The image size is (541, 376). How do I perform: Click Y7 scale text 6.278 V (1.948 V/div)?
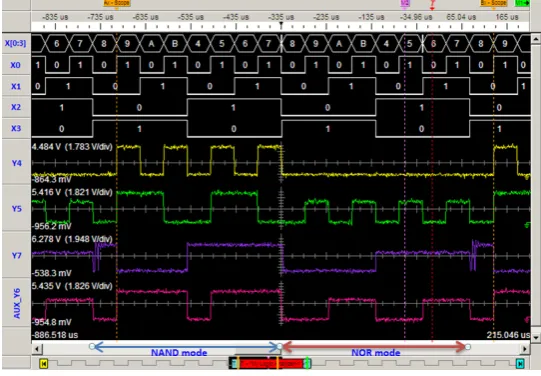click(x=72, y=239)
